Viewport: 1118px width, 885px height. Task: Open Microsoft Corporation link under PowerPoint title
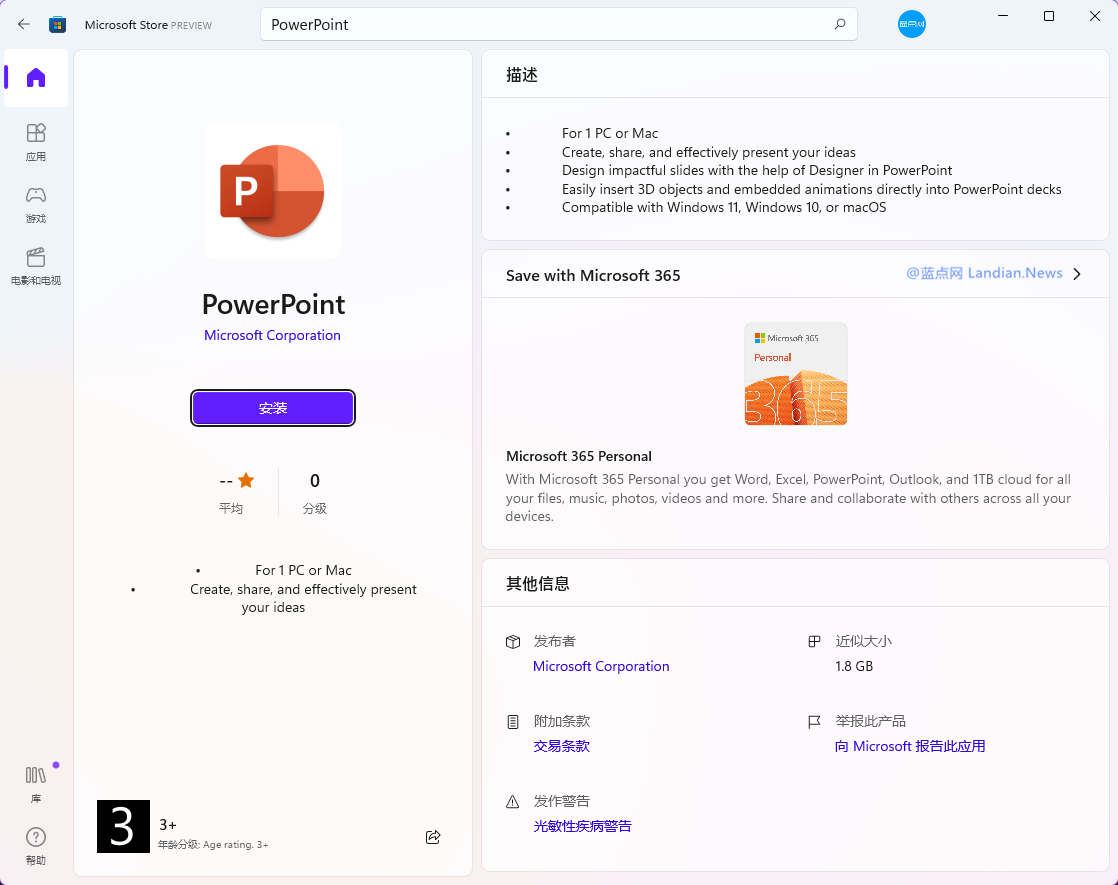(272, 335)
